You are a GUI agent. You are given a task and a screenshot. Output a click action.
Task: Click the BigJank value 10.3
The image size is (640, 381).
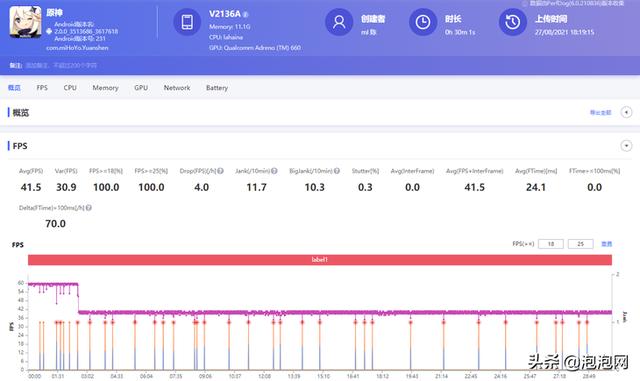pyautogui.click(x=314, y=187)
